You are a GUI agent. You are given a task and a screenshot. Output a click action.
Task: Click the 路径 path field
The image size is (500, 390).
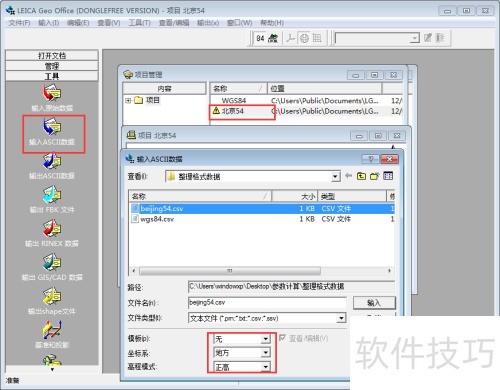click(291, 287)
